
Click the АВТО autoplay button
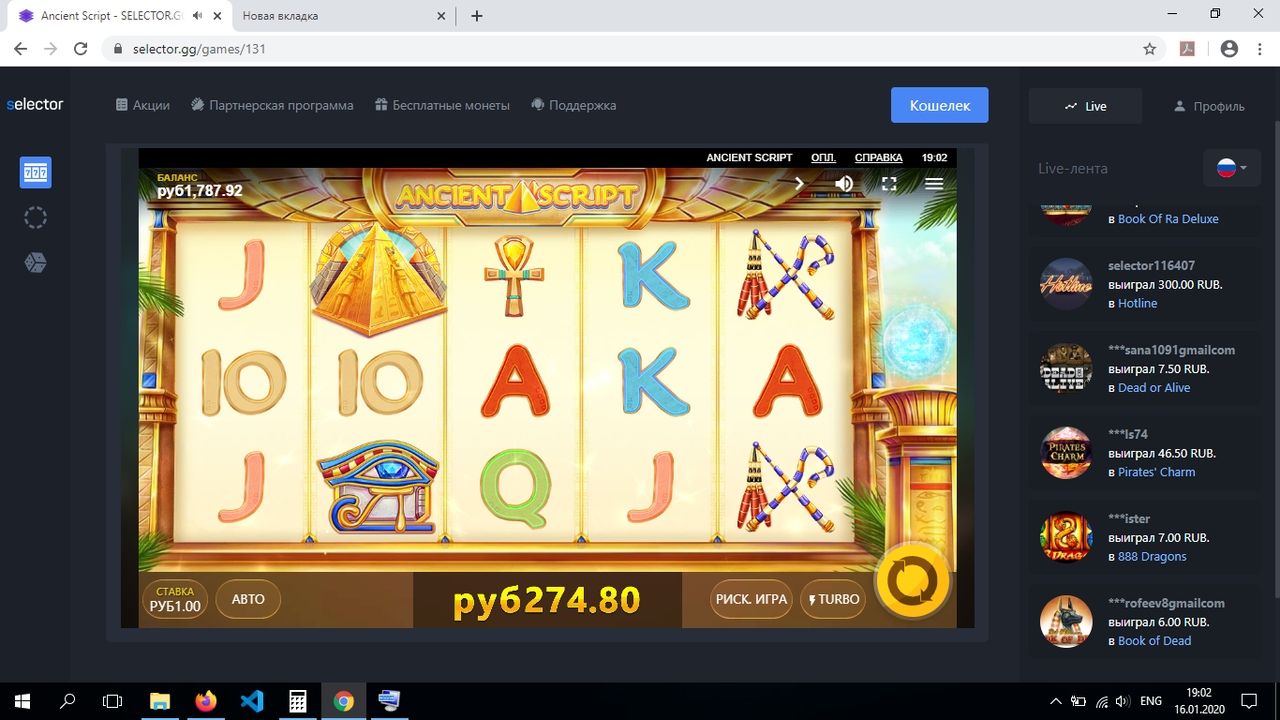tap(248, 599)
